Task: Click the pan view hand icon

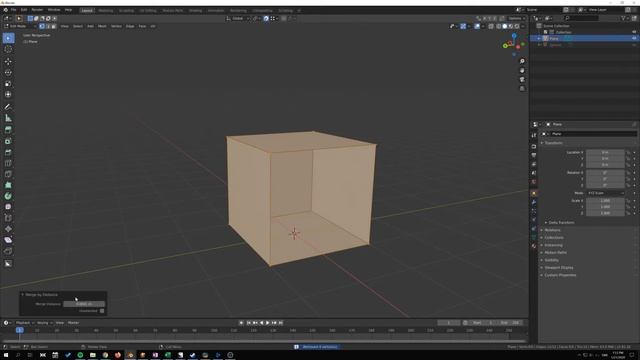Action: pyautogui.click(x=522, y=71)
